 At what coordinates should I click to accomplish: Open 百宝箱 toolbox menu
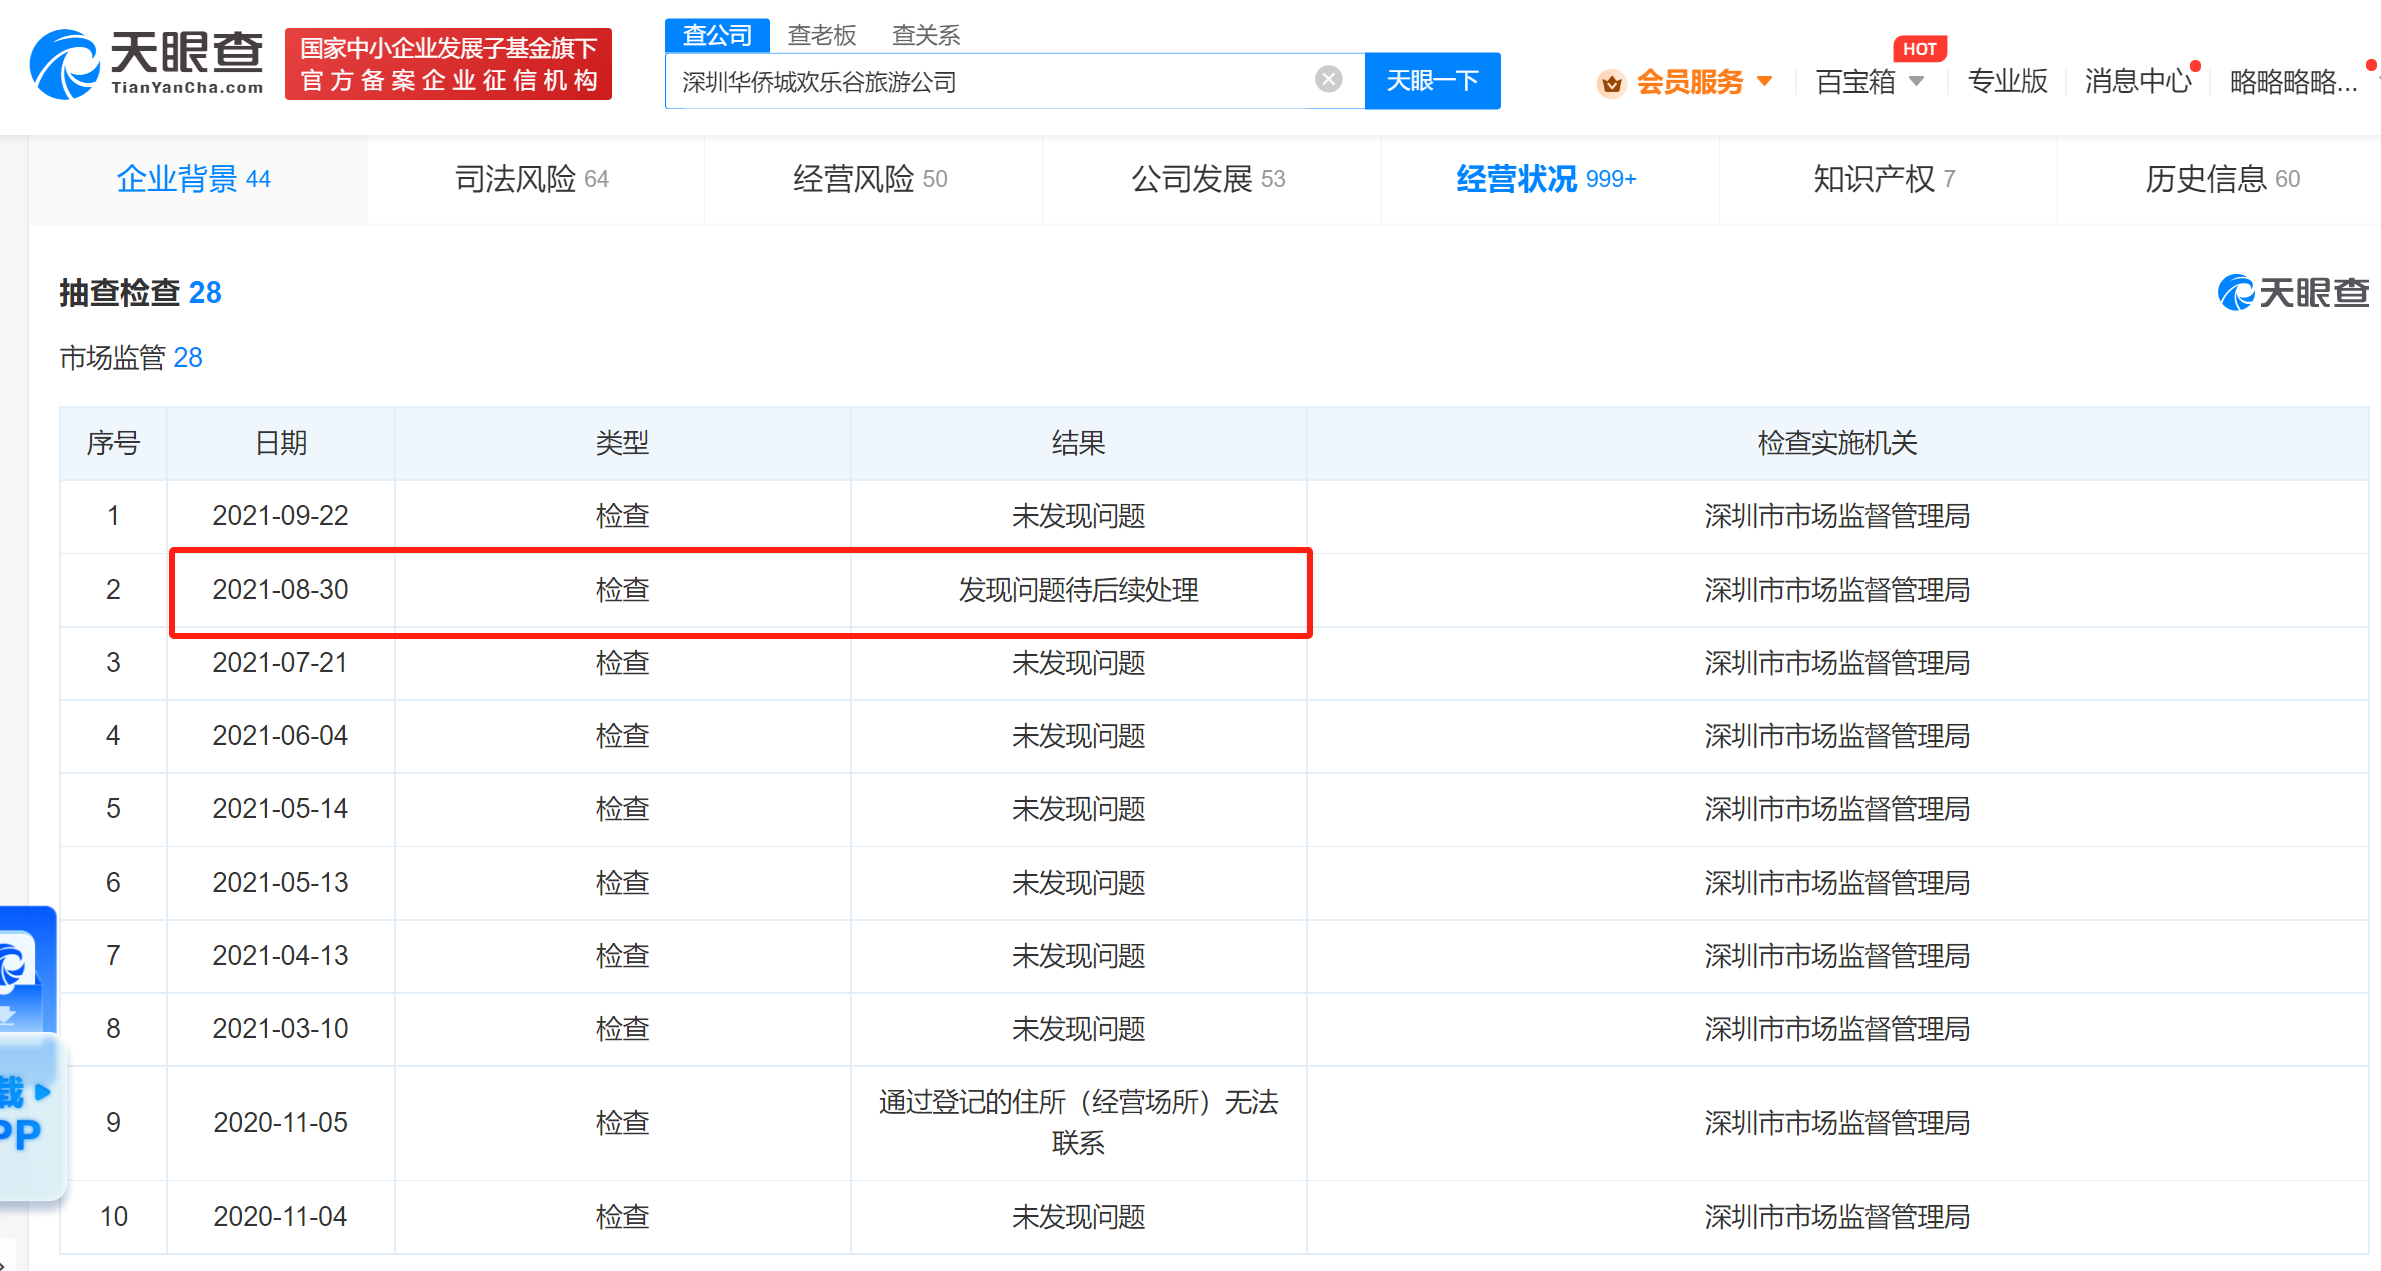pos(1855,82)
